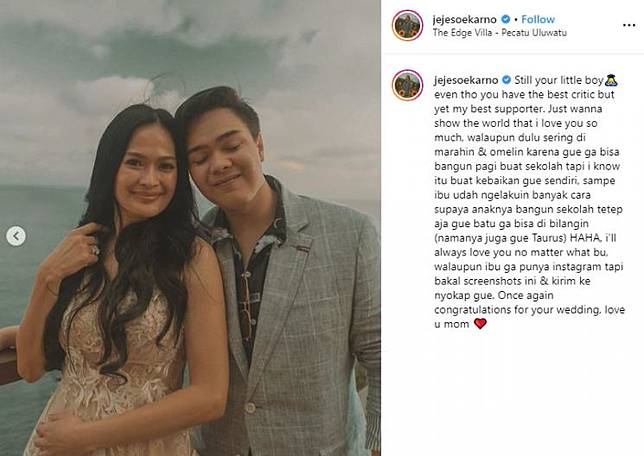Viewport: 644px width, 456px height.
Task: Follow the jejesoekarno account
Action: pyautogui.click(x=538, y=19)
